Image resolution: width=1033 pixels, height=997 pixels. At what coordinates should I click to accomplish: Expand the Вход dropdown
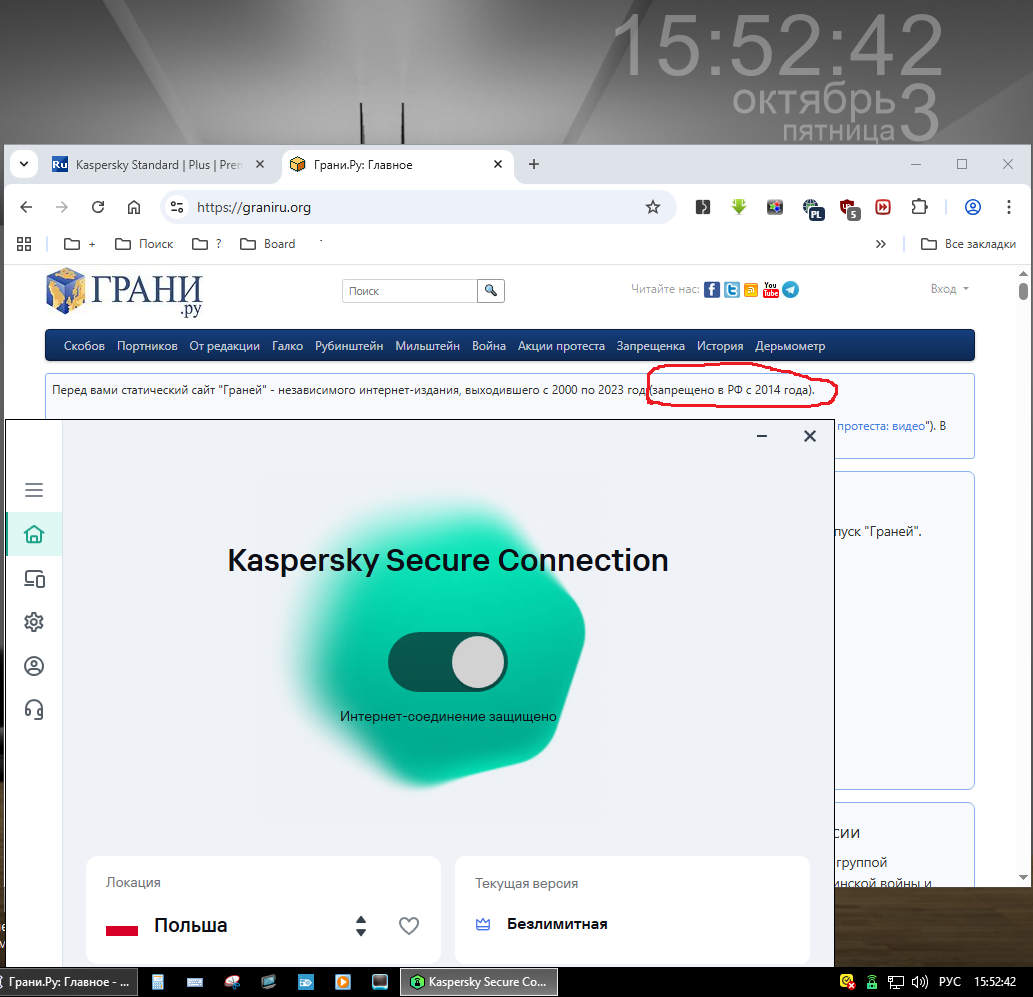coord(949,289)
